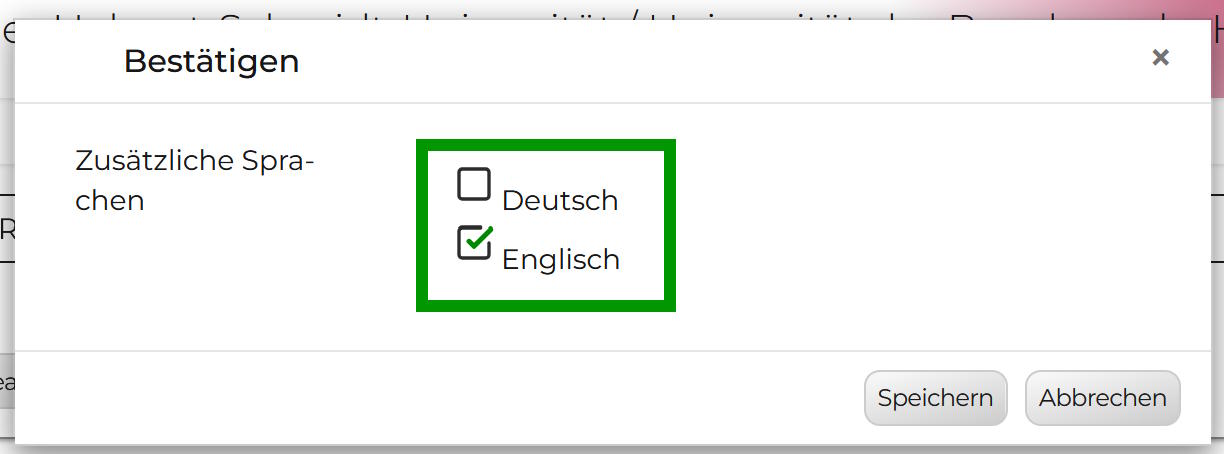Click the Englisch label text
The width and height of the screenshot is (1224, 454).
click(560, 260)
